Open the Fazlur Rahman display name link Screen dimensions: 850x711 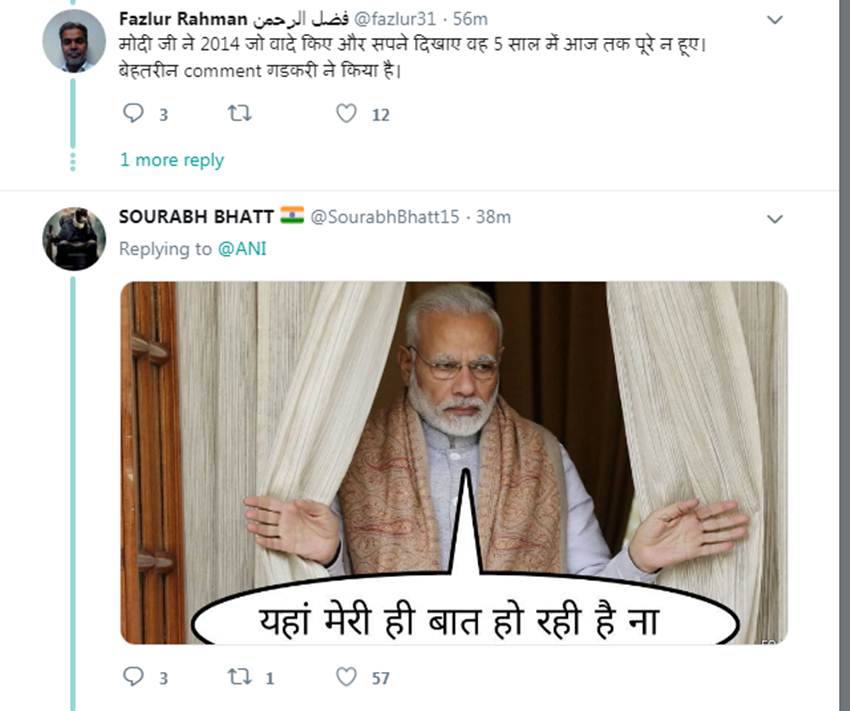click(x=182, y=19)
